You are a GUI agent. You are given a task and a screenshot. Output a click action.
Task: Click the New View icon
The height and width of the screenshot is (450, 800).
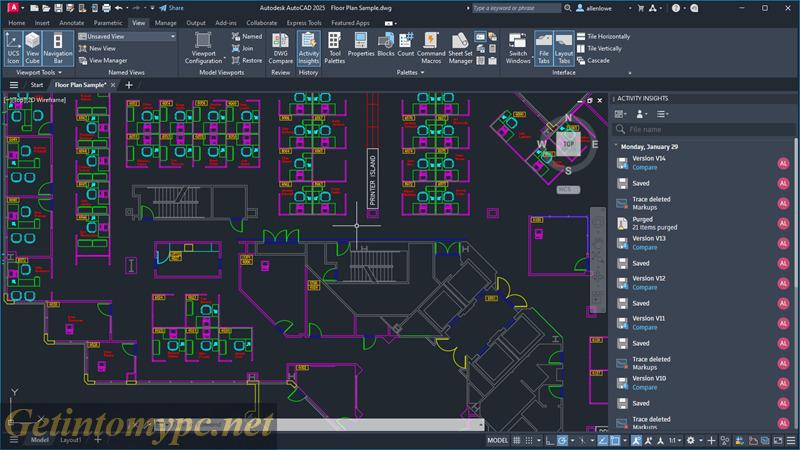[x=83, y=48]
